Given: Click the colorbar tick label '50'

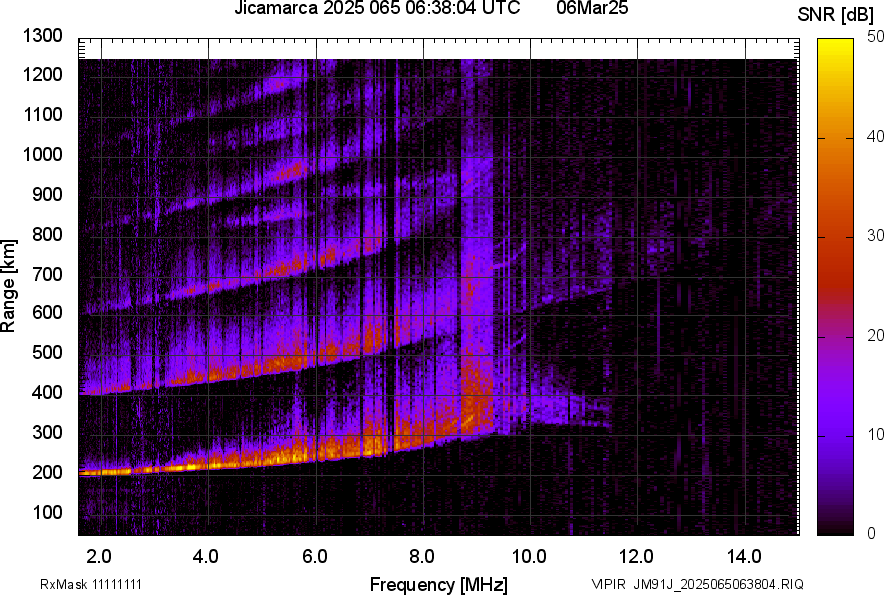Looking at the screenshot, I should (x=876, y=37).
